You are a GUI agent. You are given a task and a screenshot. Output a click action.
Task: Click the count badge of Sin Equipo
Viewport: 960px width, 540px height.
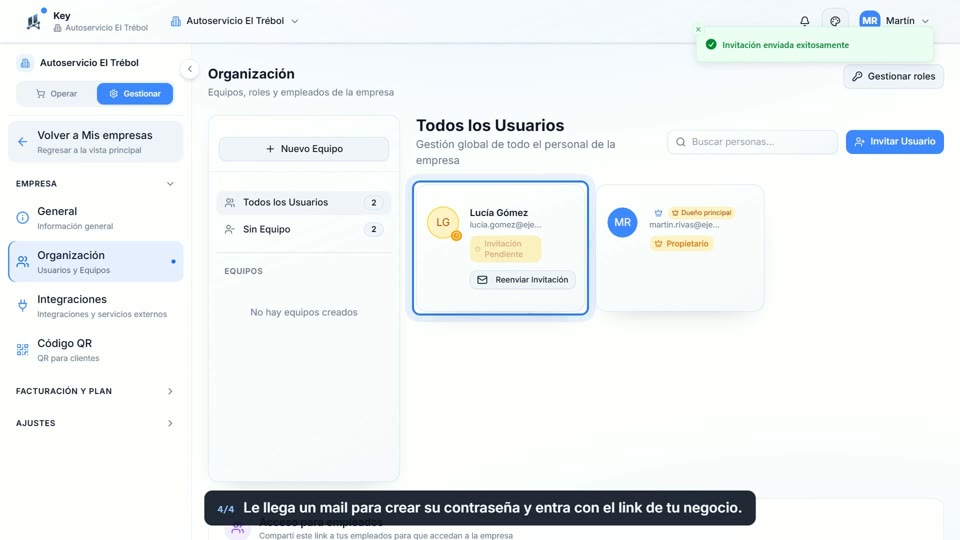pyautogui.click(x=373, y=230)
